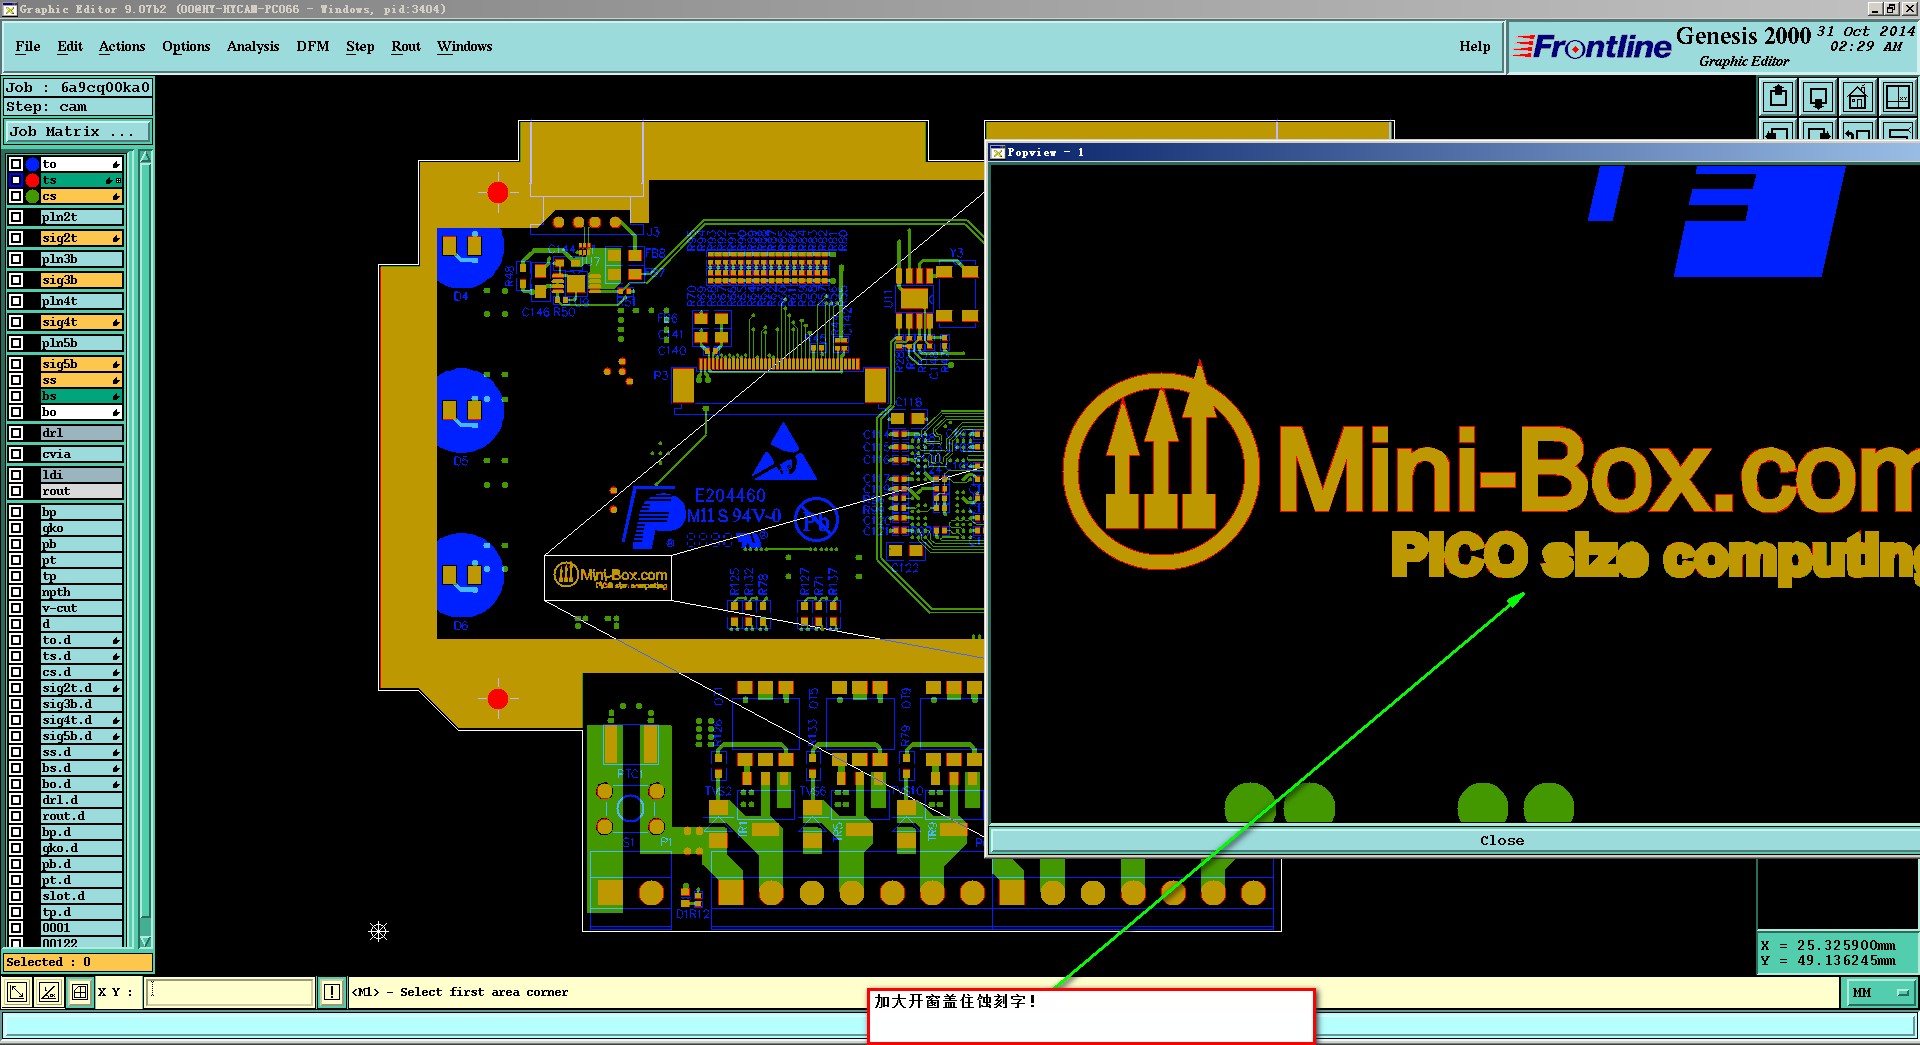Image resolution: width=1920 pixels, height=1045 pixels.
Task: Select the npth layer name
Action: pyautogui.click(x=81, y=592)
